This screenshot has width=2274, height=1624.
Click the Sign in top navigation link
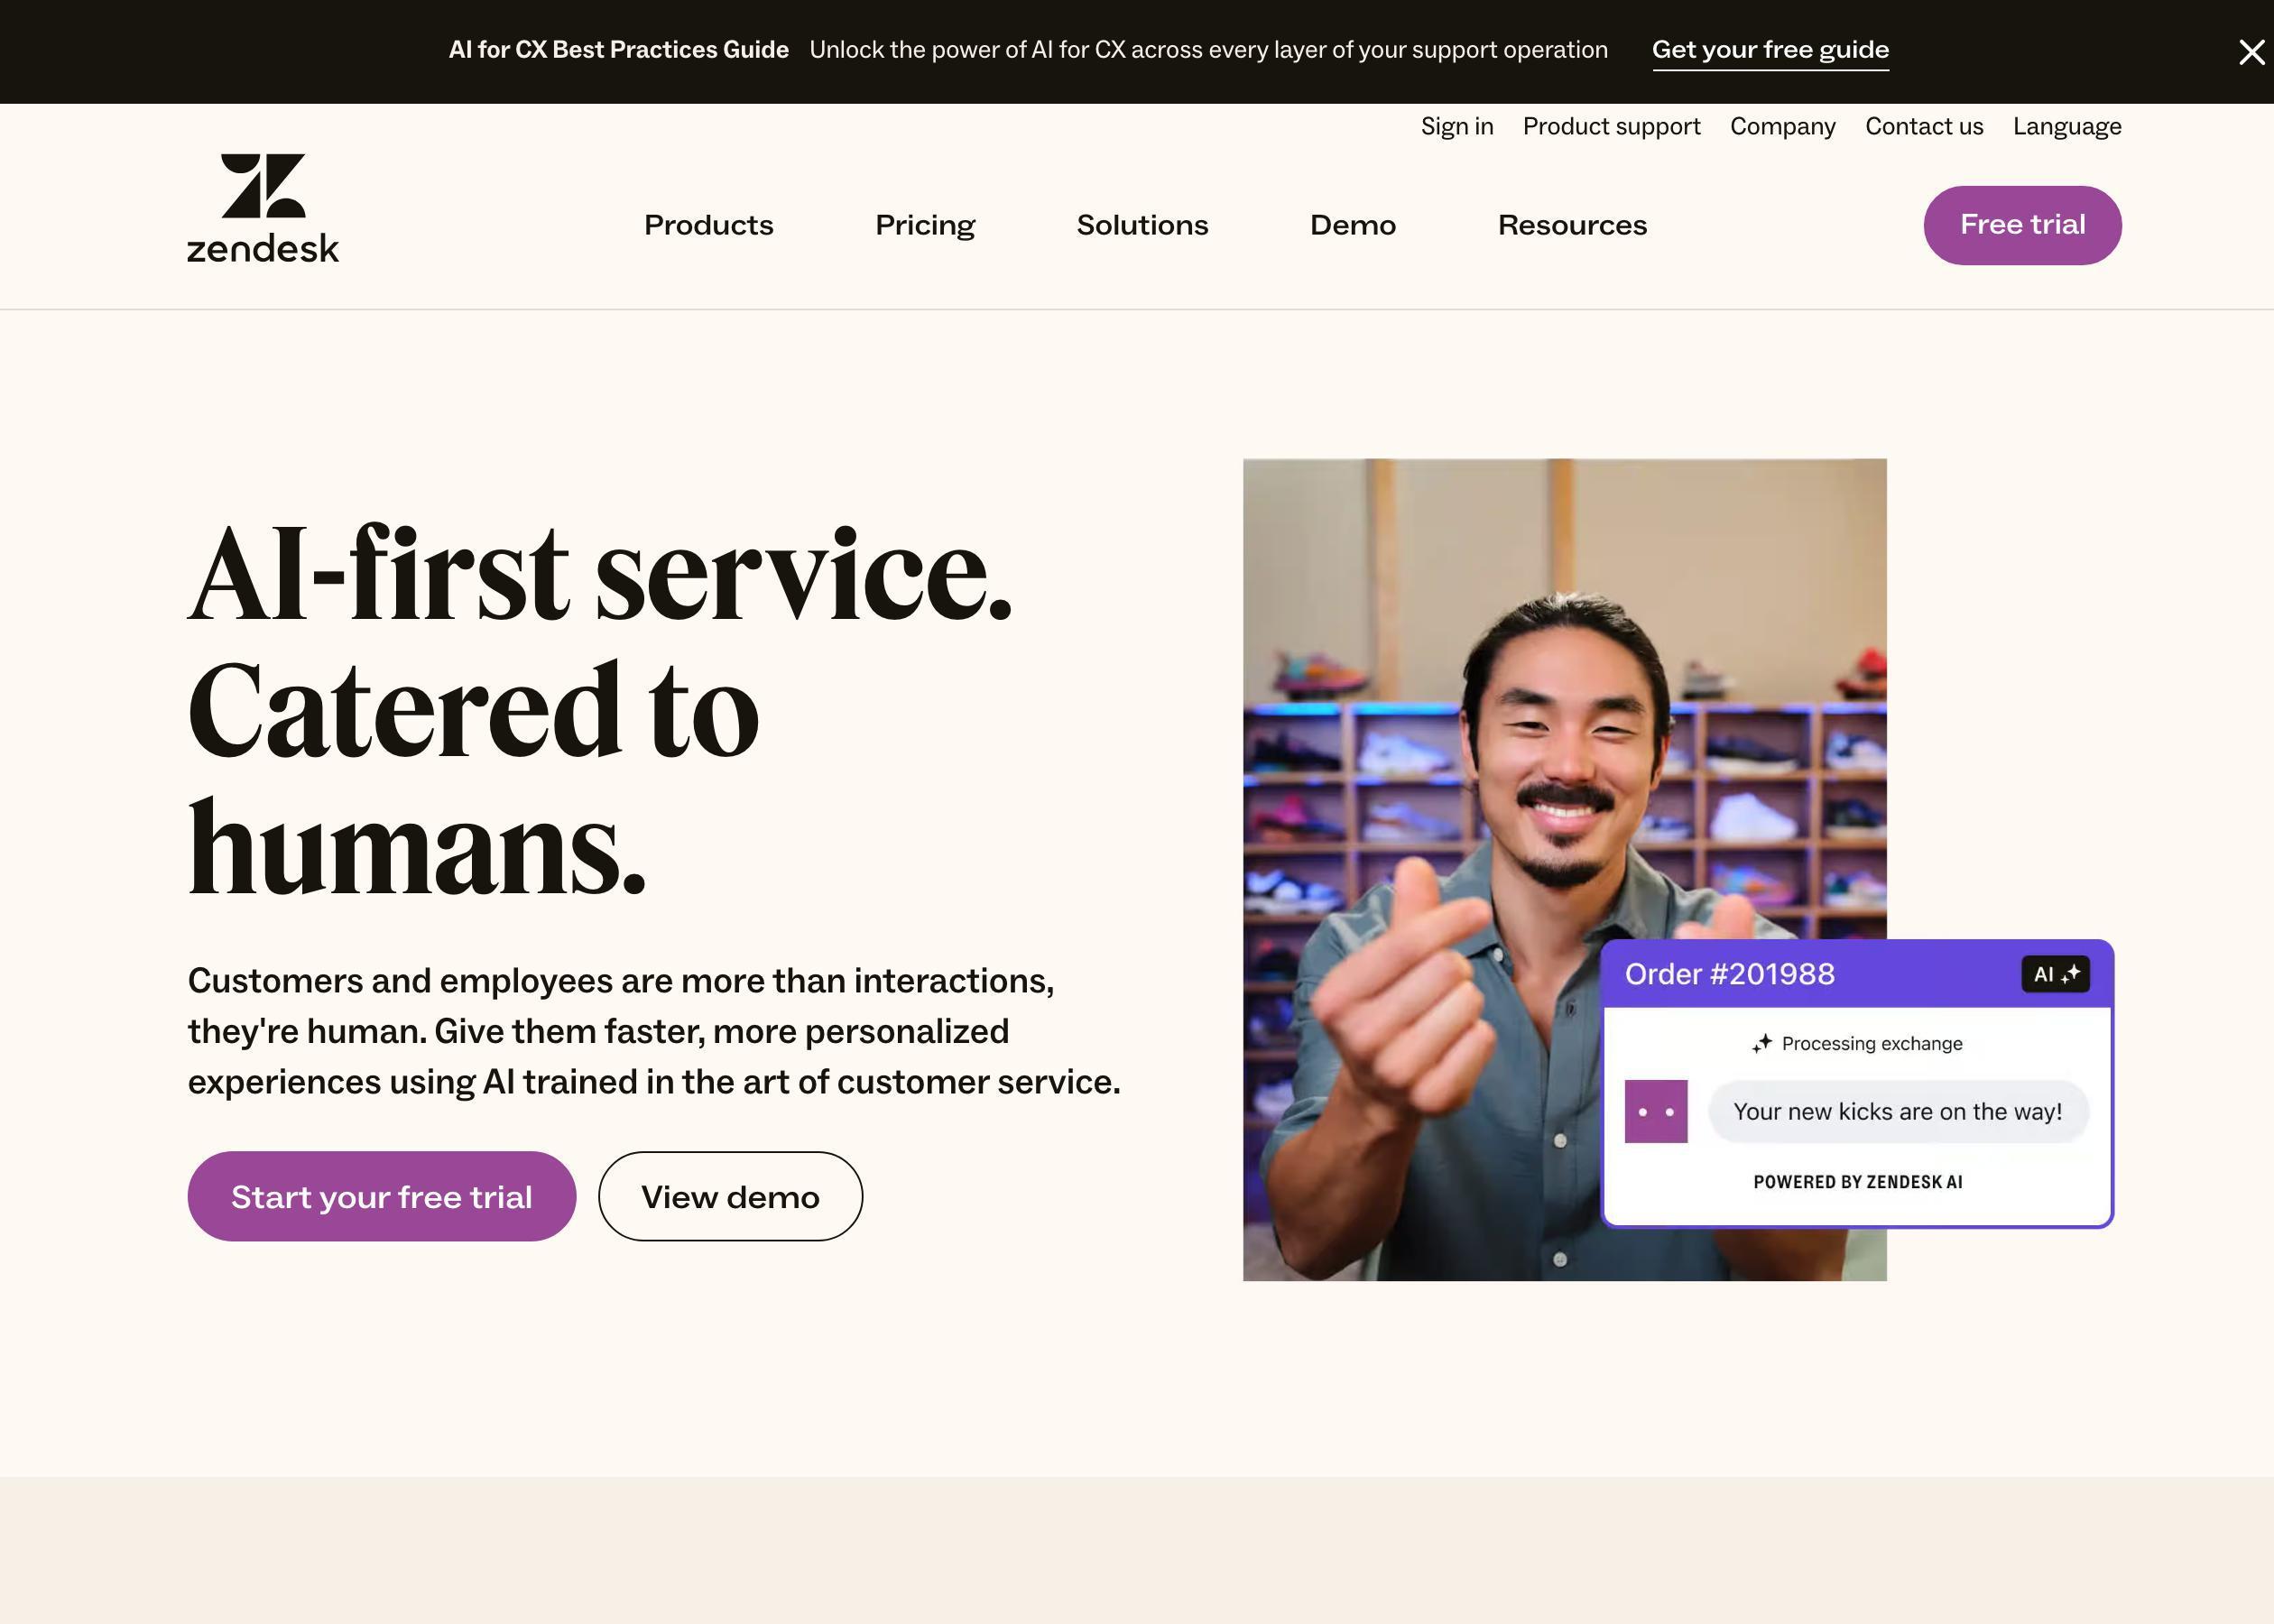[x=1456, y=125]
